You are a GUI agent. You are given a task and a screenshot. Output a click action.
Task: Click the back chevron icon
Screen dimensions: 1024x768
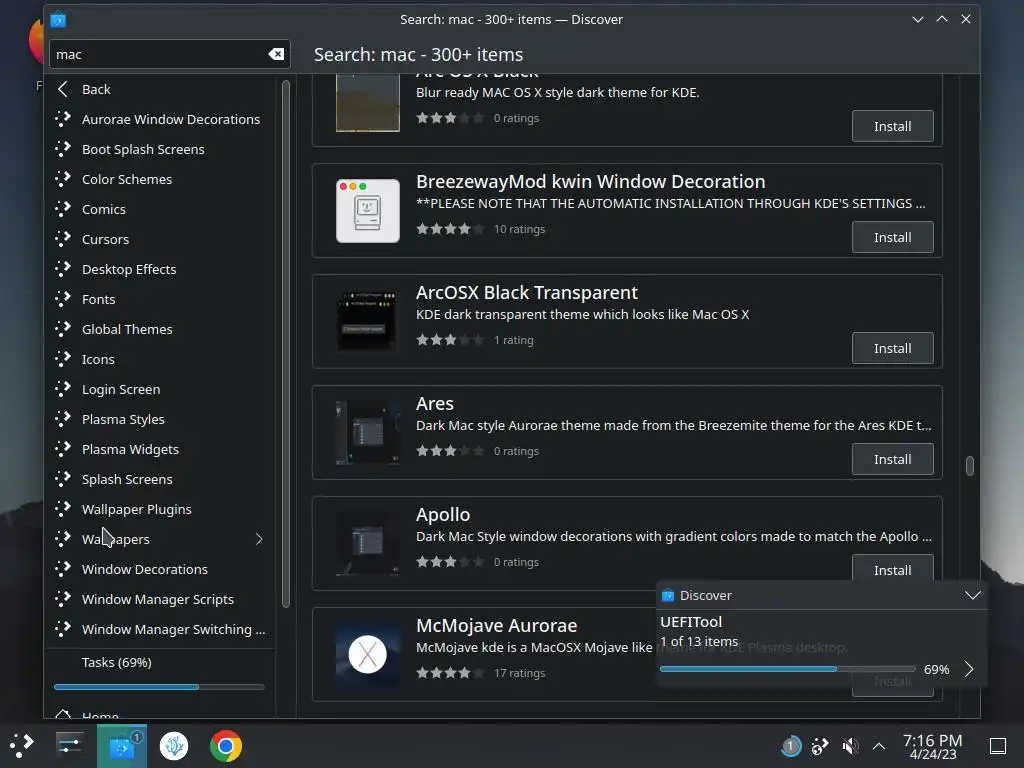63,89
